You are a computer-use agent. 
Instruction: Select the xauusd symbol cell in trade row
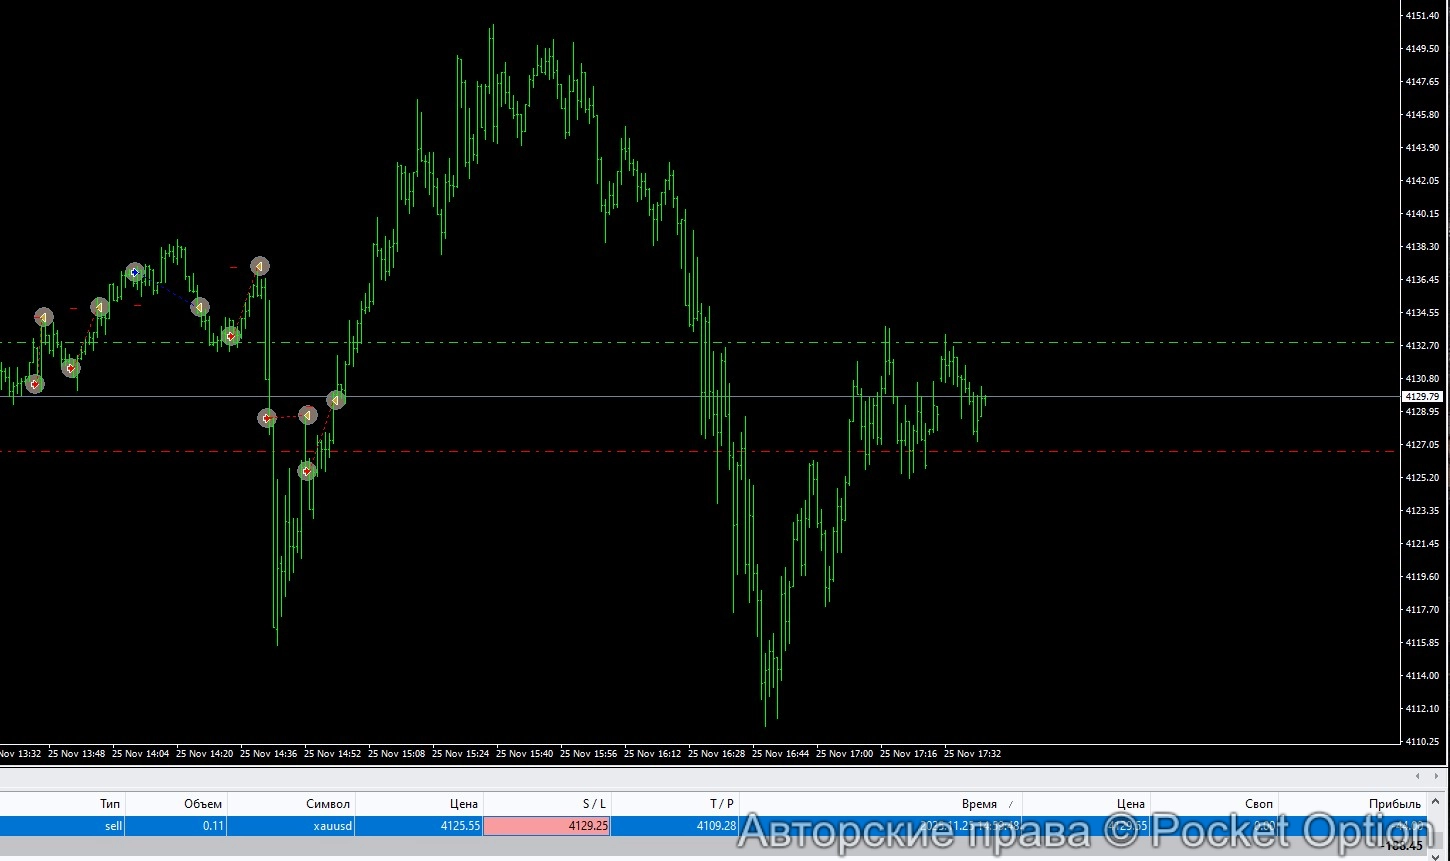[x=332, y=826]
